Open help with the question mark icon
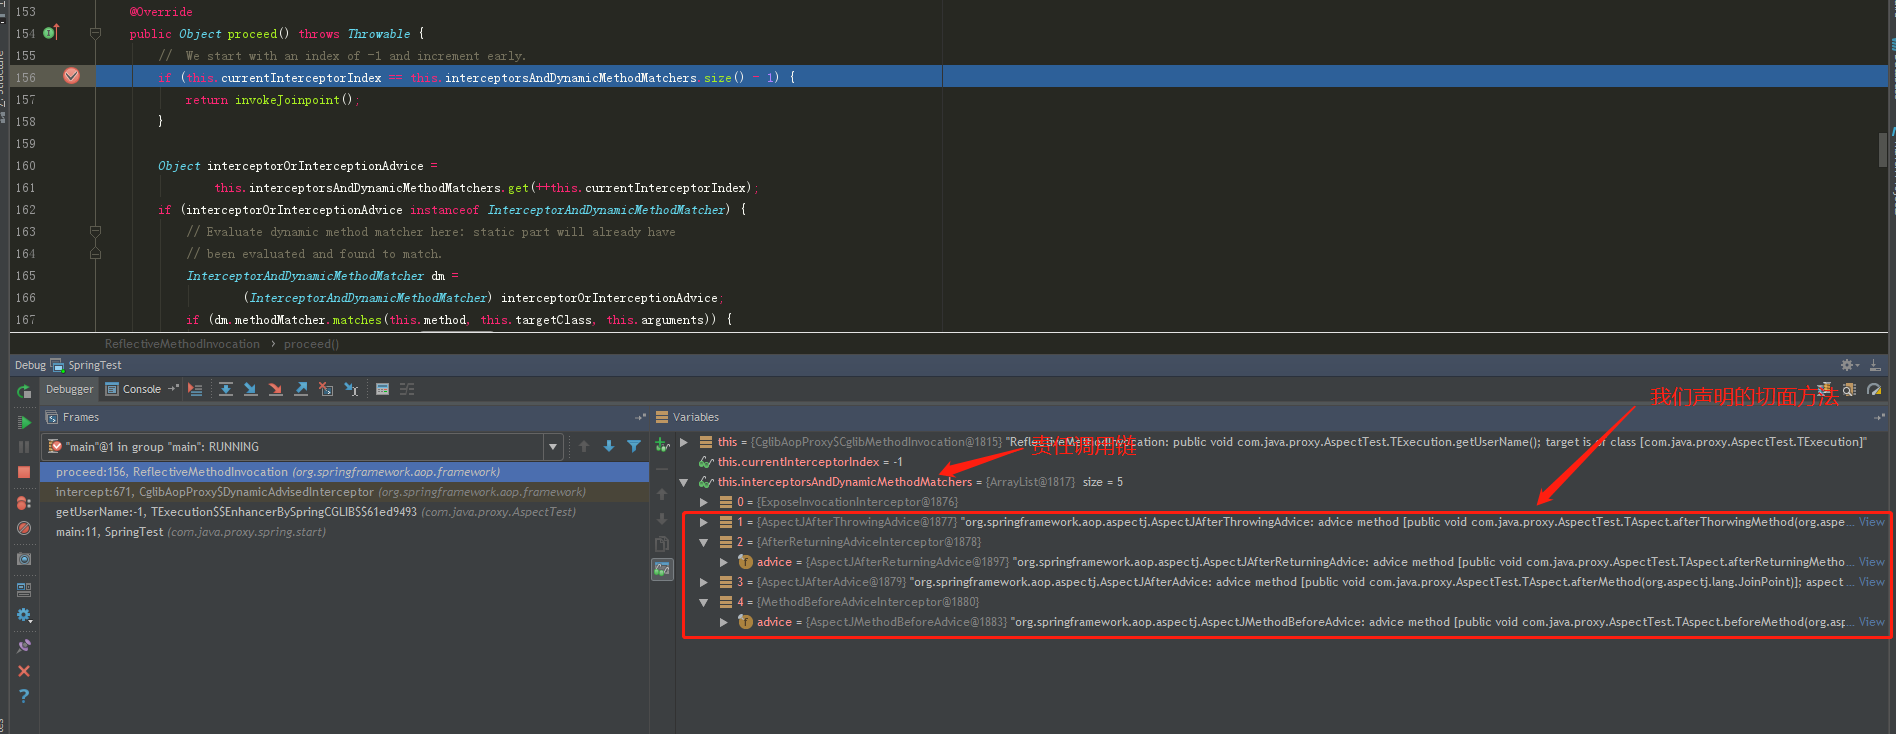The width and height of the screenshot is (1896, 734). tap(24, 696)
